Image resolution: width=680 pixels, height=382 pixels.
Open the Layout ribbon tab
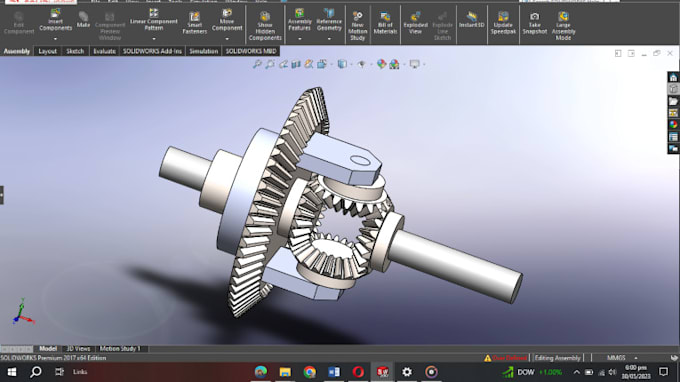pos(47,51)
